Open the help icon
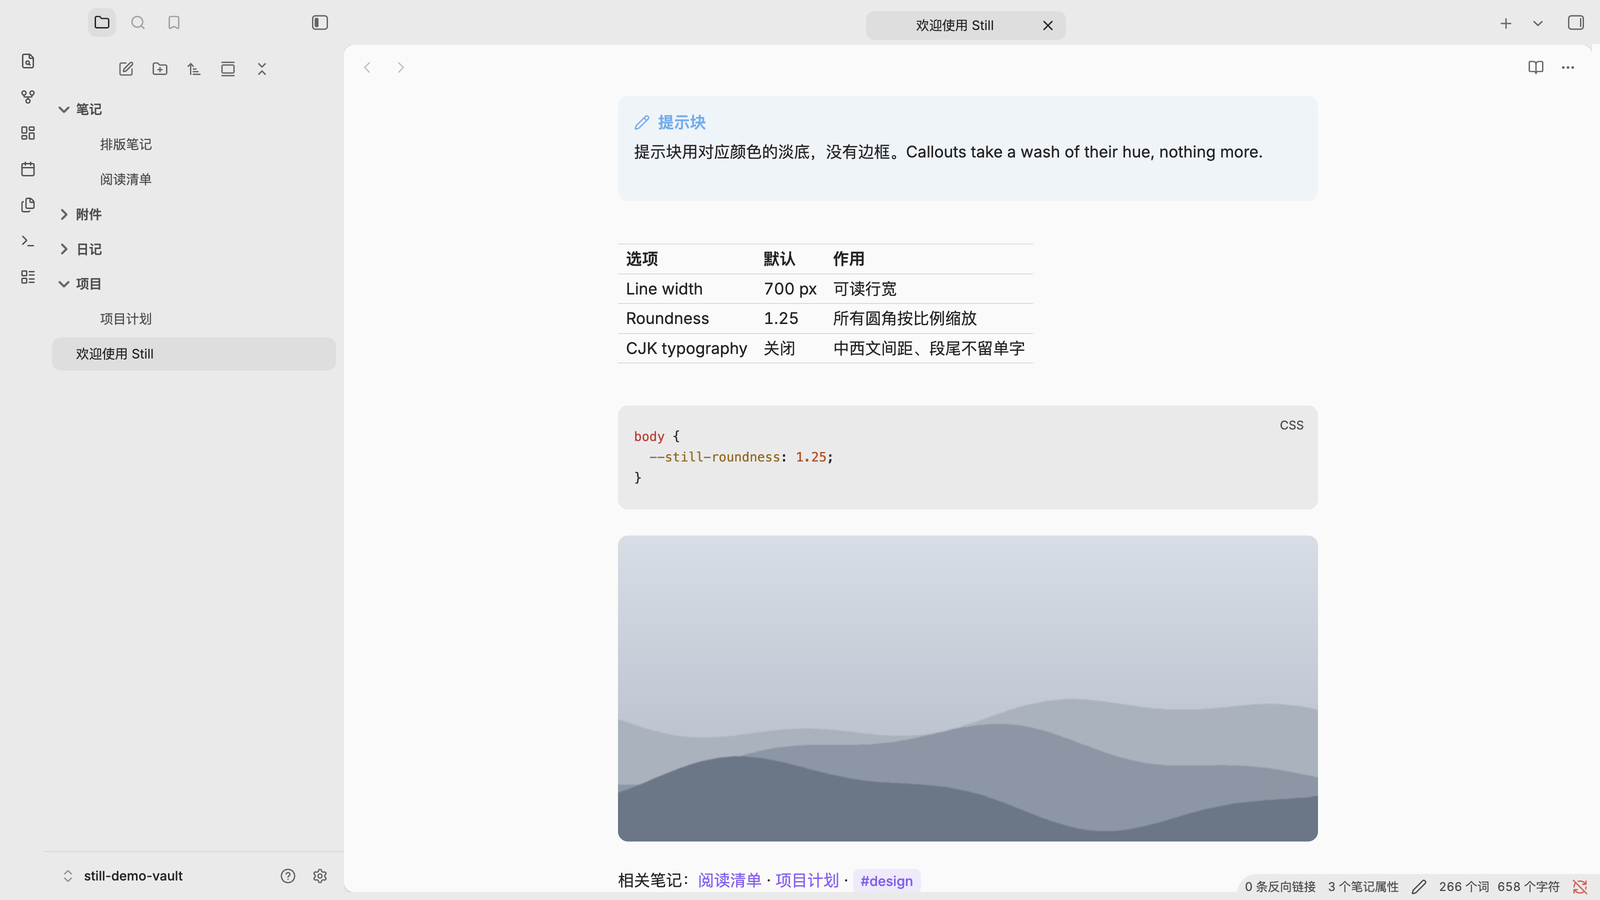Image resolution: width=1600 pixels, height=900 pixels. (x=288, y=876)
